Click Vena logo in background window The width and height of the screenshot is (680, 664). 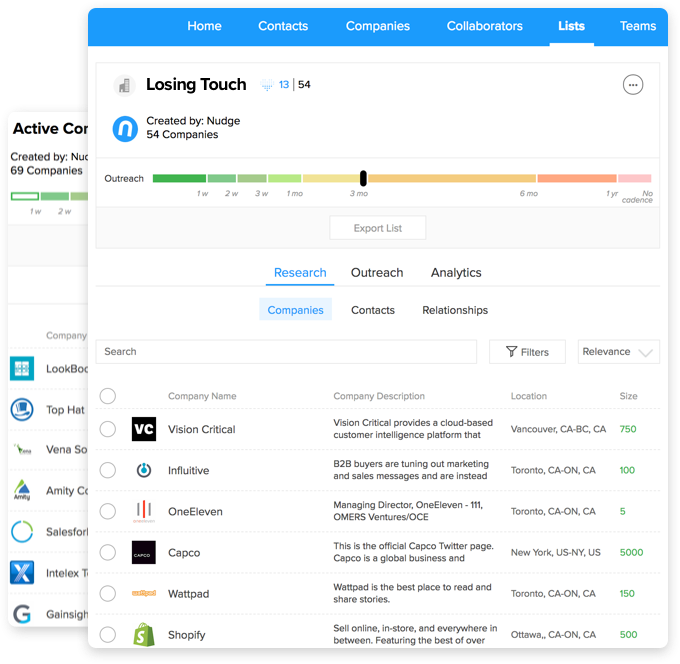22,449
